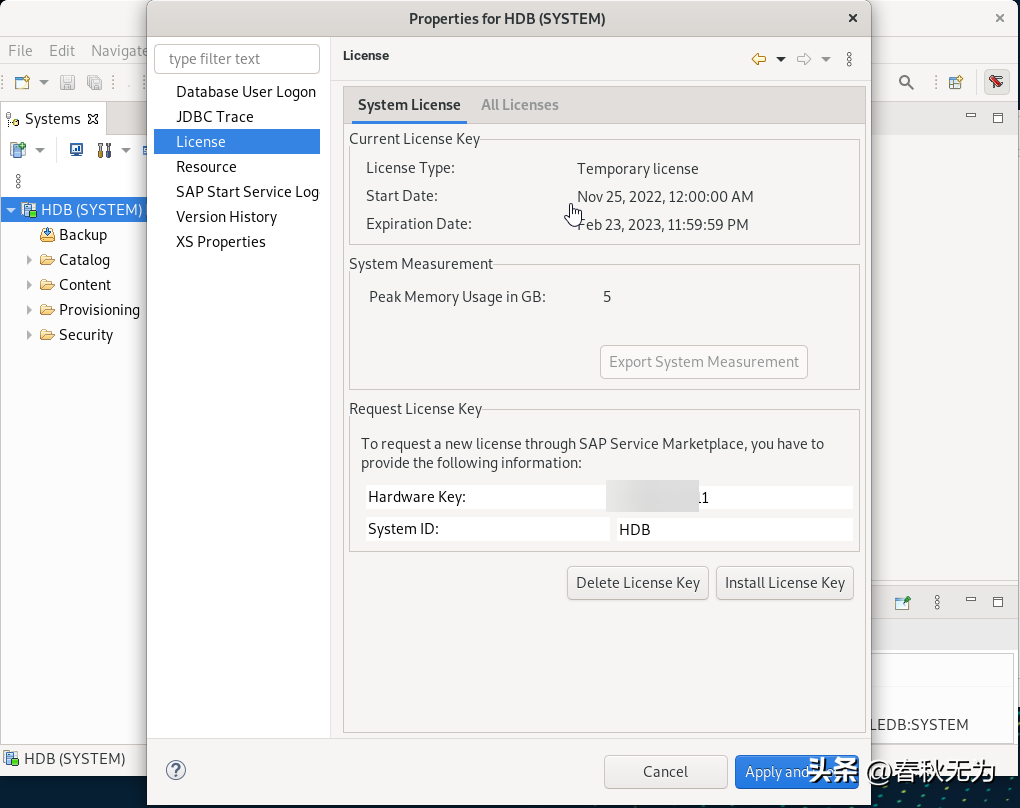Screen dimensions: 1020x808
Task: Expand the Security folder node
Action: click(30, 335)
